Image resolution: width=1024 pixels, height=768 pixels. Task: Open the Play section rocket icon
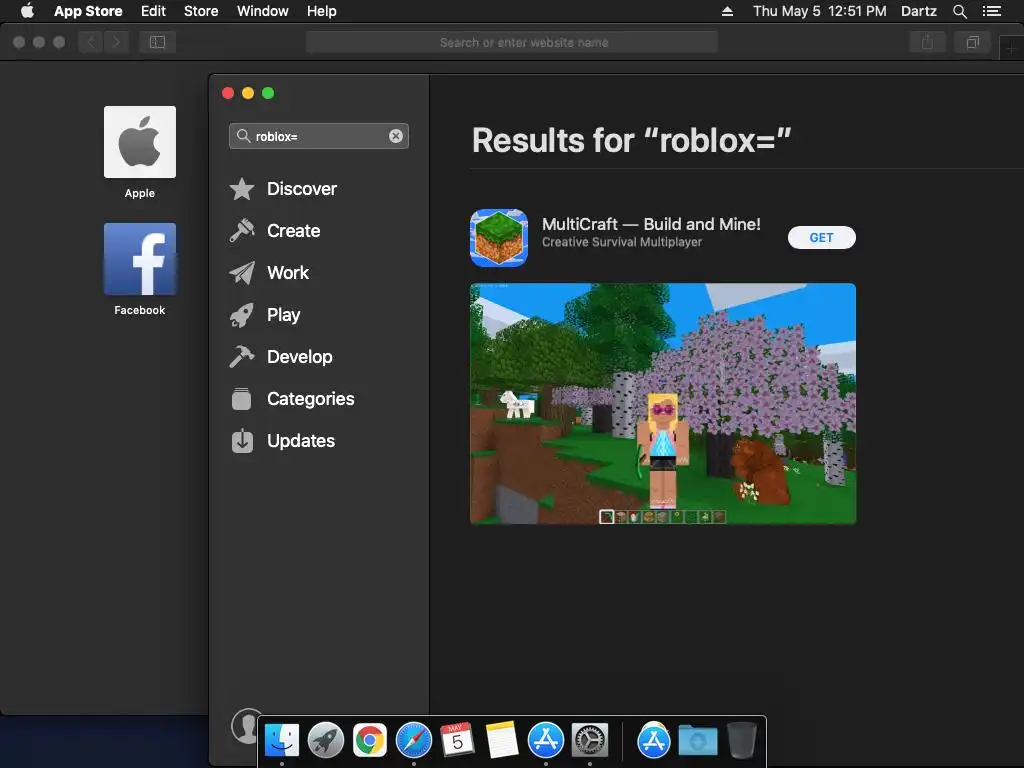(x=242, y=315)
